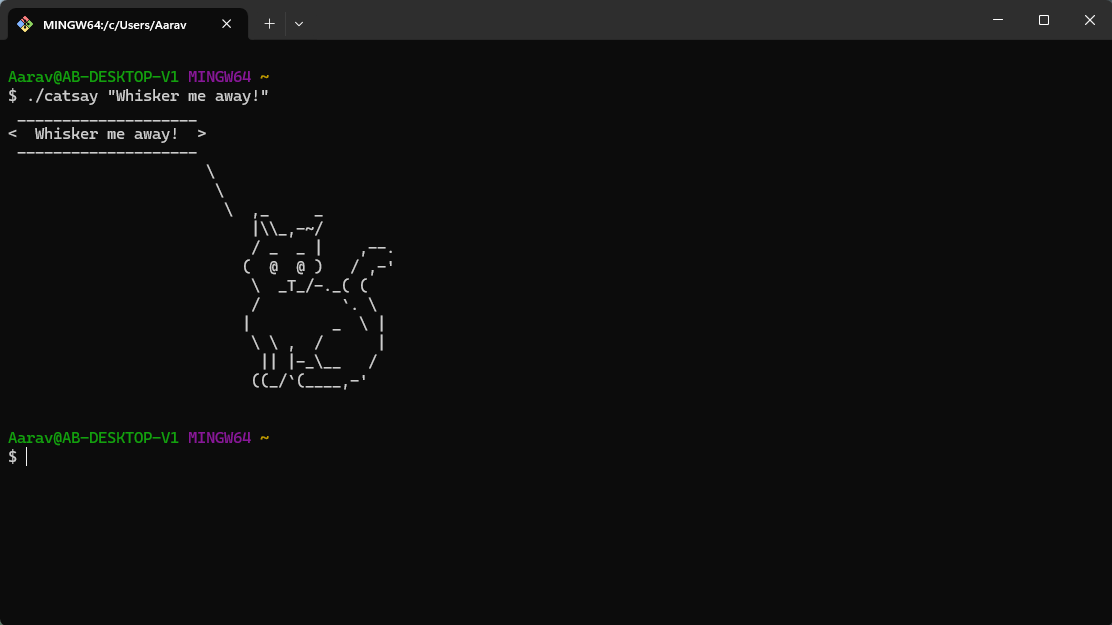Click the ASCII cat's right eye

301,267
